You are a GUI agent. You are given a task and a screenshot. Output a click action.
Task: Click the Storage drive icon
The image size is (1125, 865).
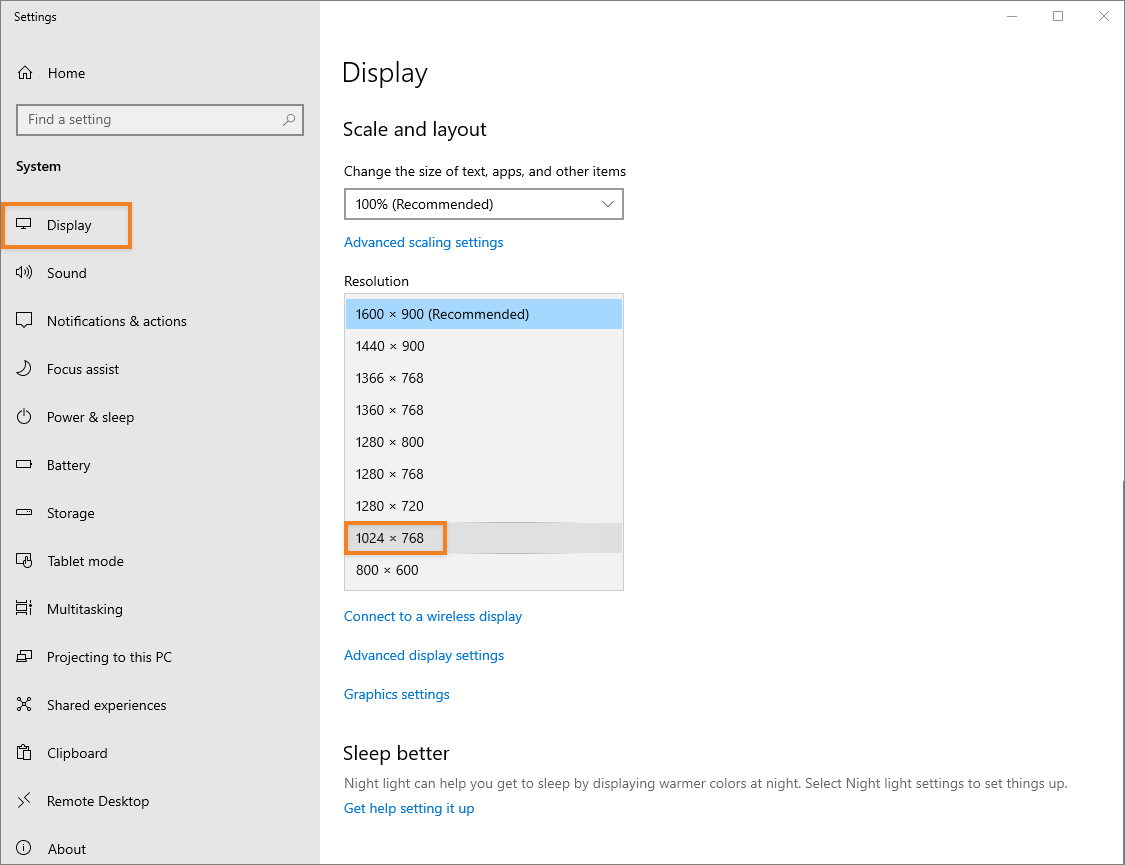tap(25, 513)
